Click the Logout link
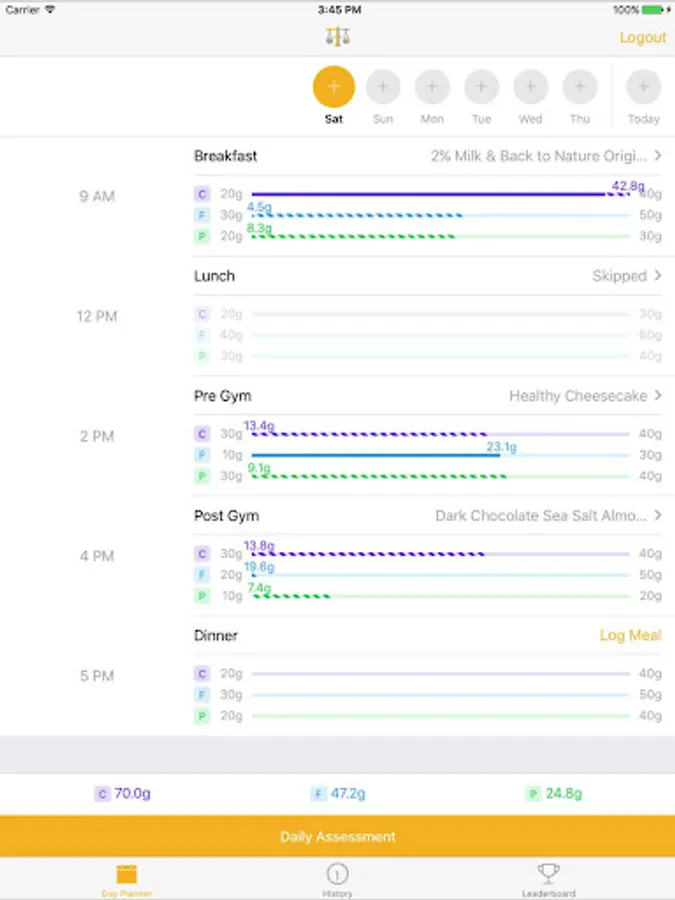Screen dimensions: 675x900 (x=642, y=37)
